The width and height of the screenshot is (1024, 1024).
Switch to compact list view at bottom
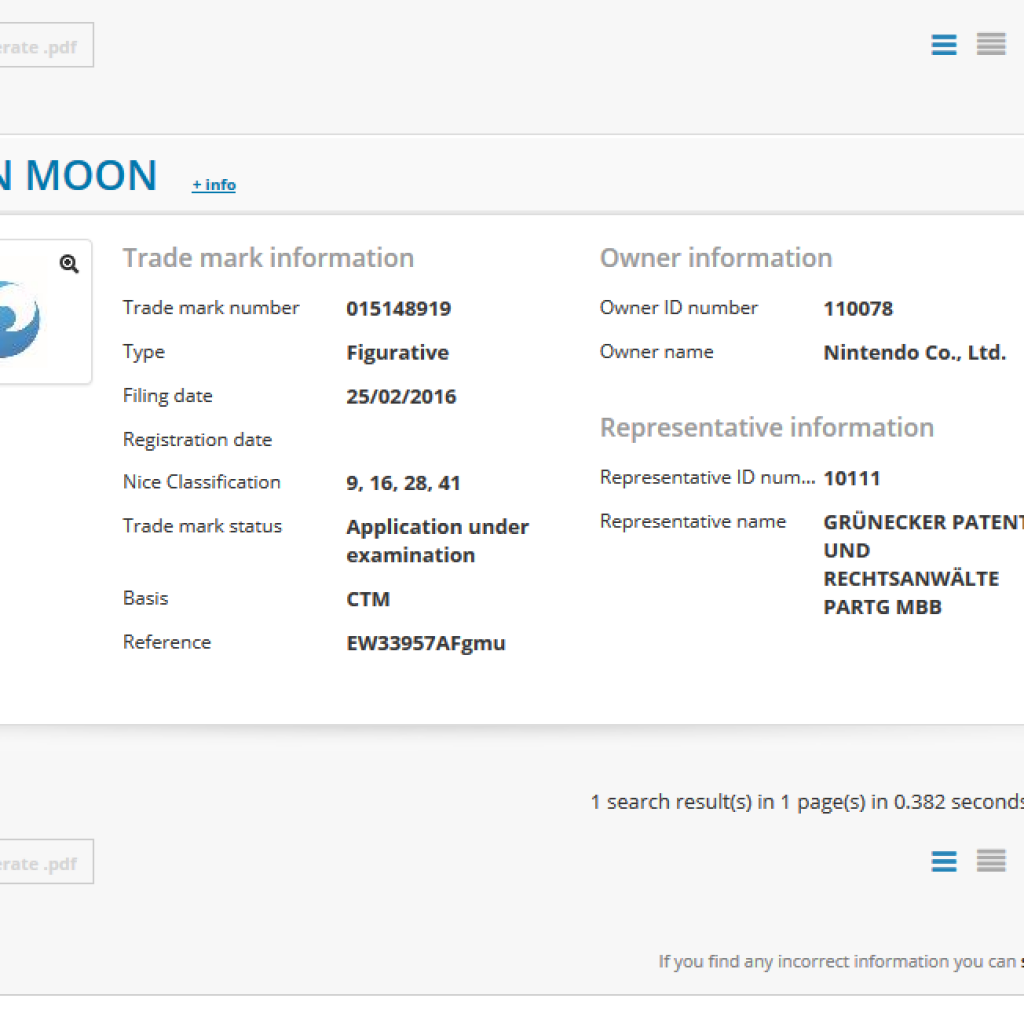point(991,861)
